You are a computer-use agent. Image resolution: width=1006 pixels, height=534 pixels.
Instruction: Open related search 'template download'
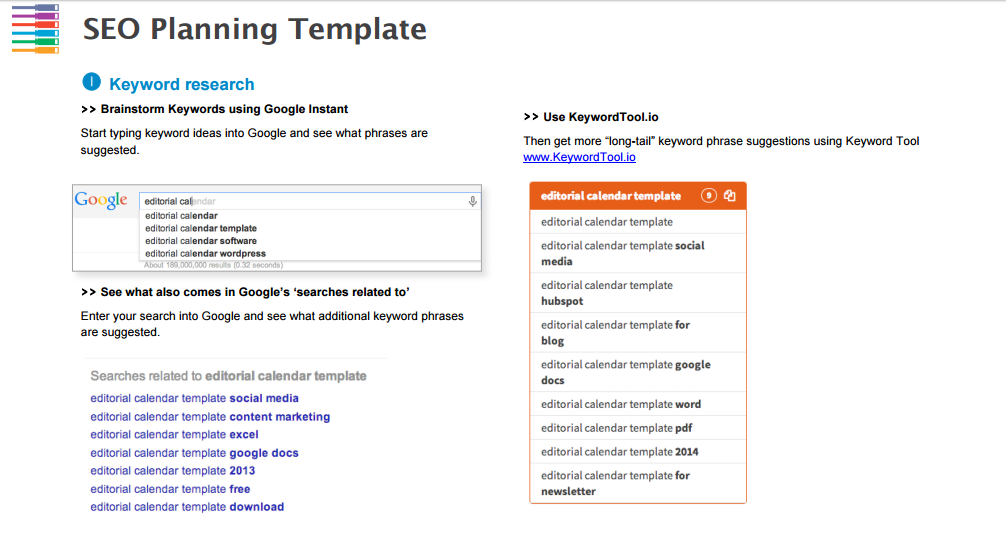(x=187, y=507)
